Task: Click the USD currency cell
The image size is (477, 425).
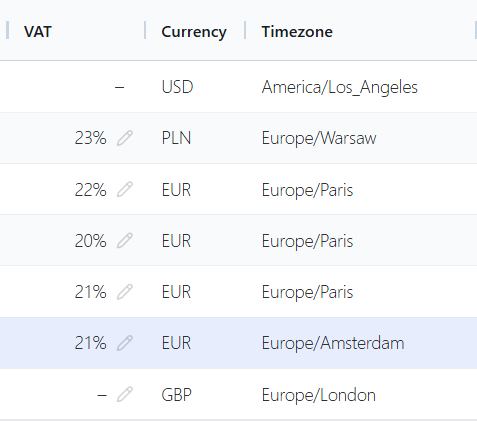Action: 177,87
